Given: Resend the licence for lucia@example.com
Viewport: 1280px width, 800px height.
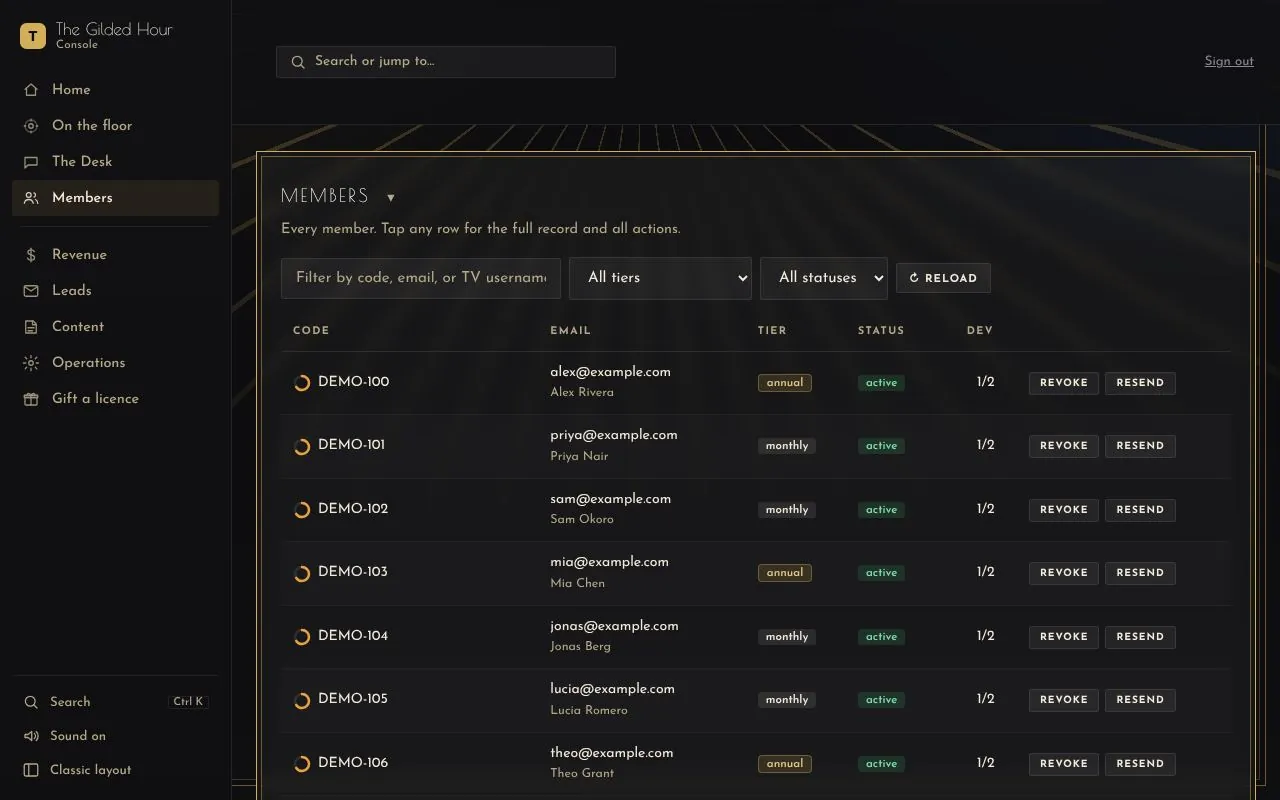Looking at the screenshot, I should [x=1140, y=700].
